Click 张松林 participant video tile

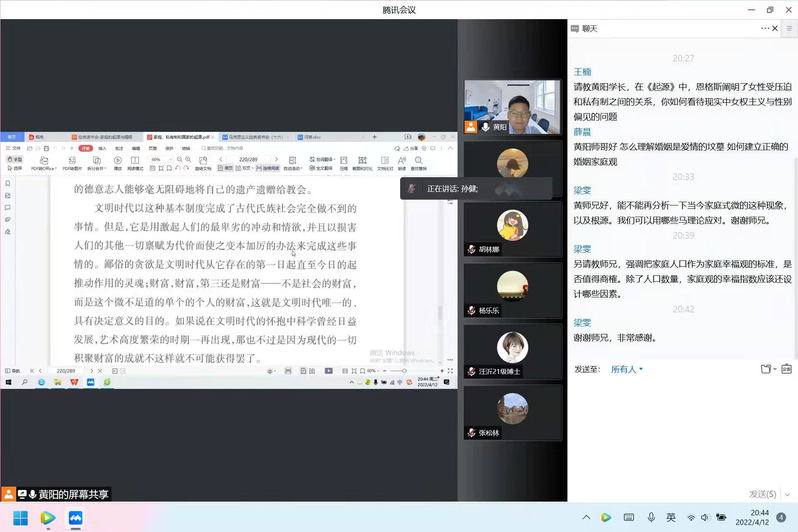tap(512, 412)
